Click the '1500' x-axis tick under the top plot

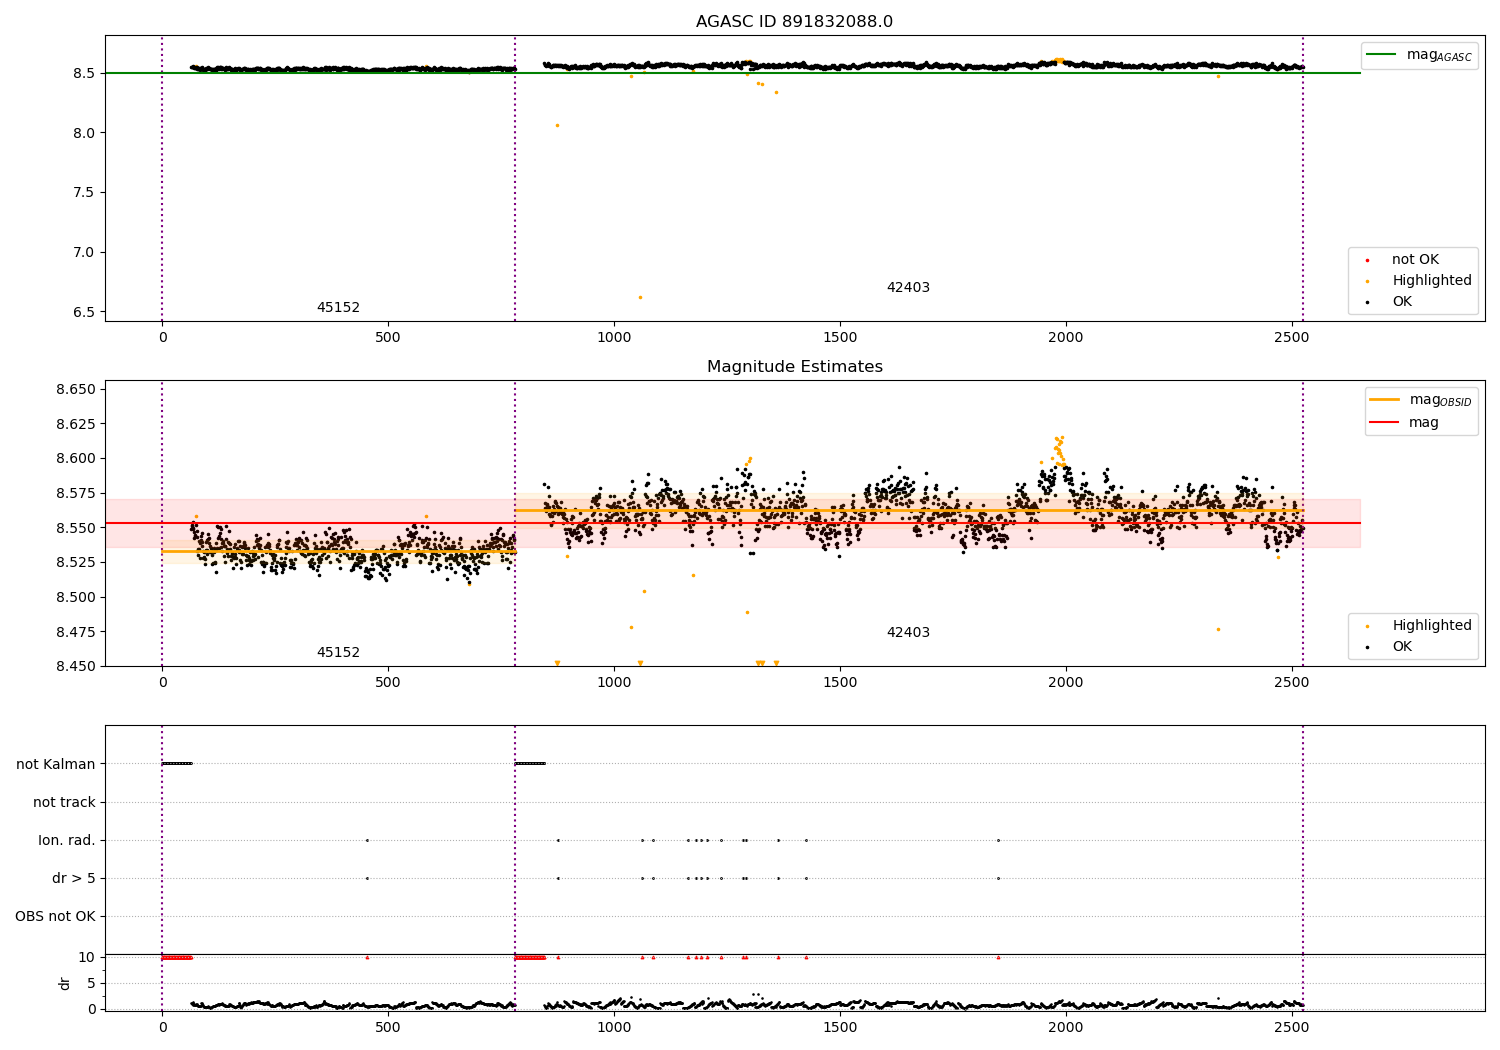click(x=840, y=338)
